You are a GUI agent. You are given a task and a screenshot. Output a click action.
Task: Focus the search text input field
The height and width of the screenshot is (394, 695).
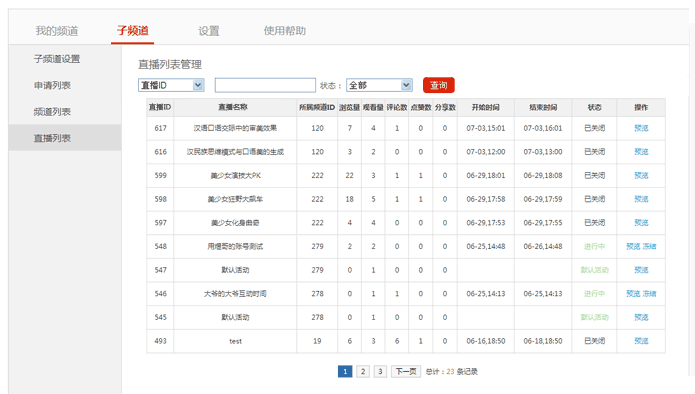(x=265, y=85)
